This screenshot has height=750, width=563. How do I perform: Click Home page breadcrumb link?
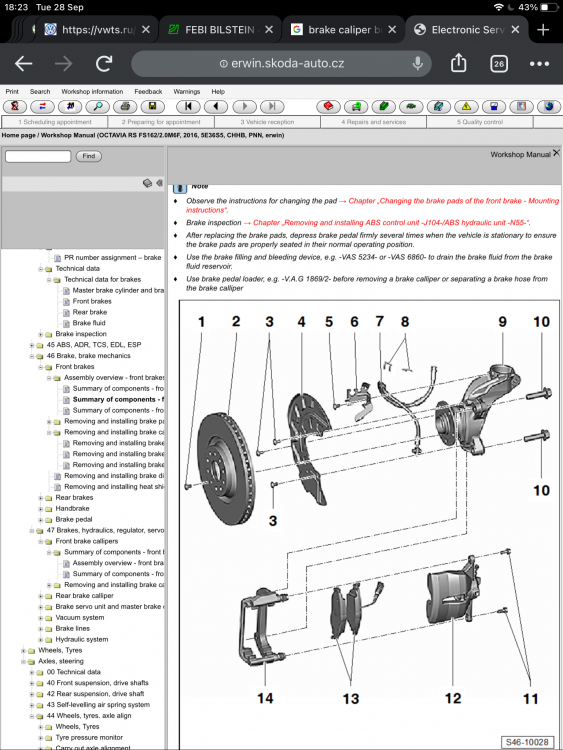tap(18, 135)
